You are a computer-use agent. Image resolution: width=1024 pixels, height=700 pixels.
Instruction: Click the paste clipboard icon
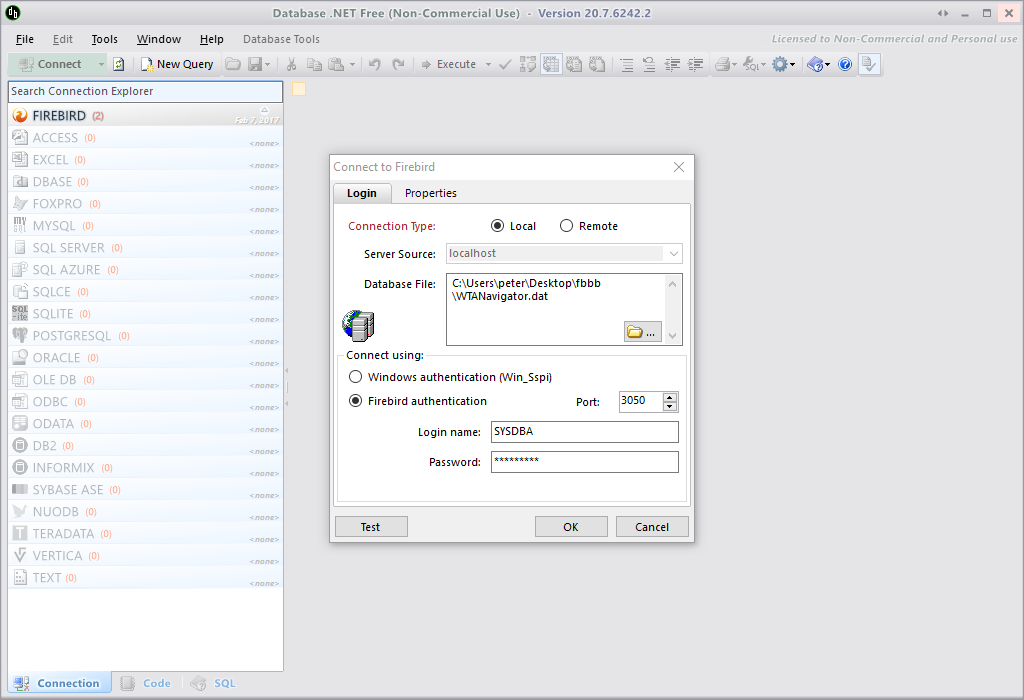pos(336,64)
